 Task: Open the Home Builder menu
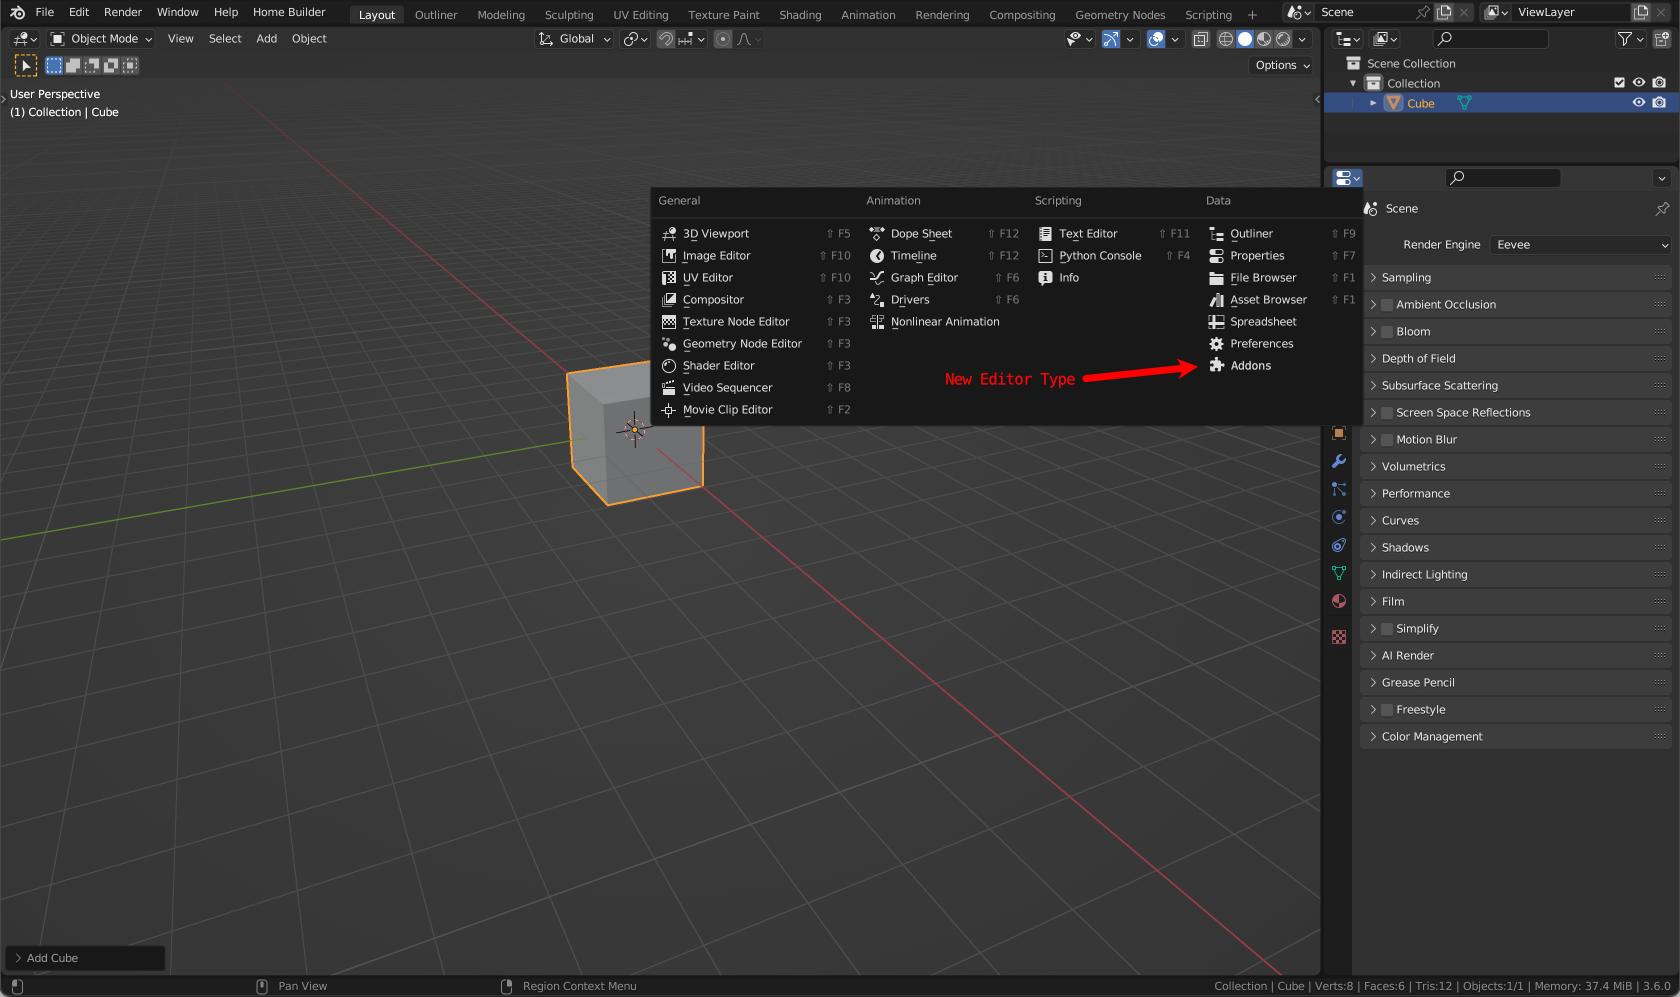click(289, 12)
